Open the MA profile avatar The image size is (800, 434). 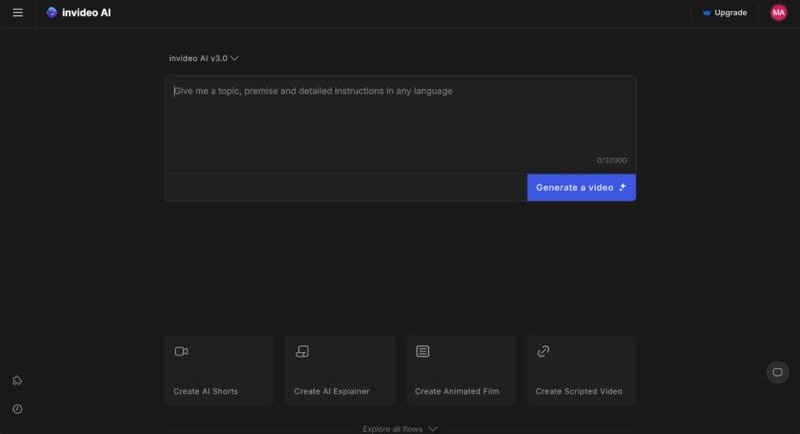click(779, 12)
